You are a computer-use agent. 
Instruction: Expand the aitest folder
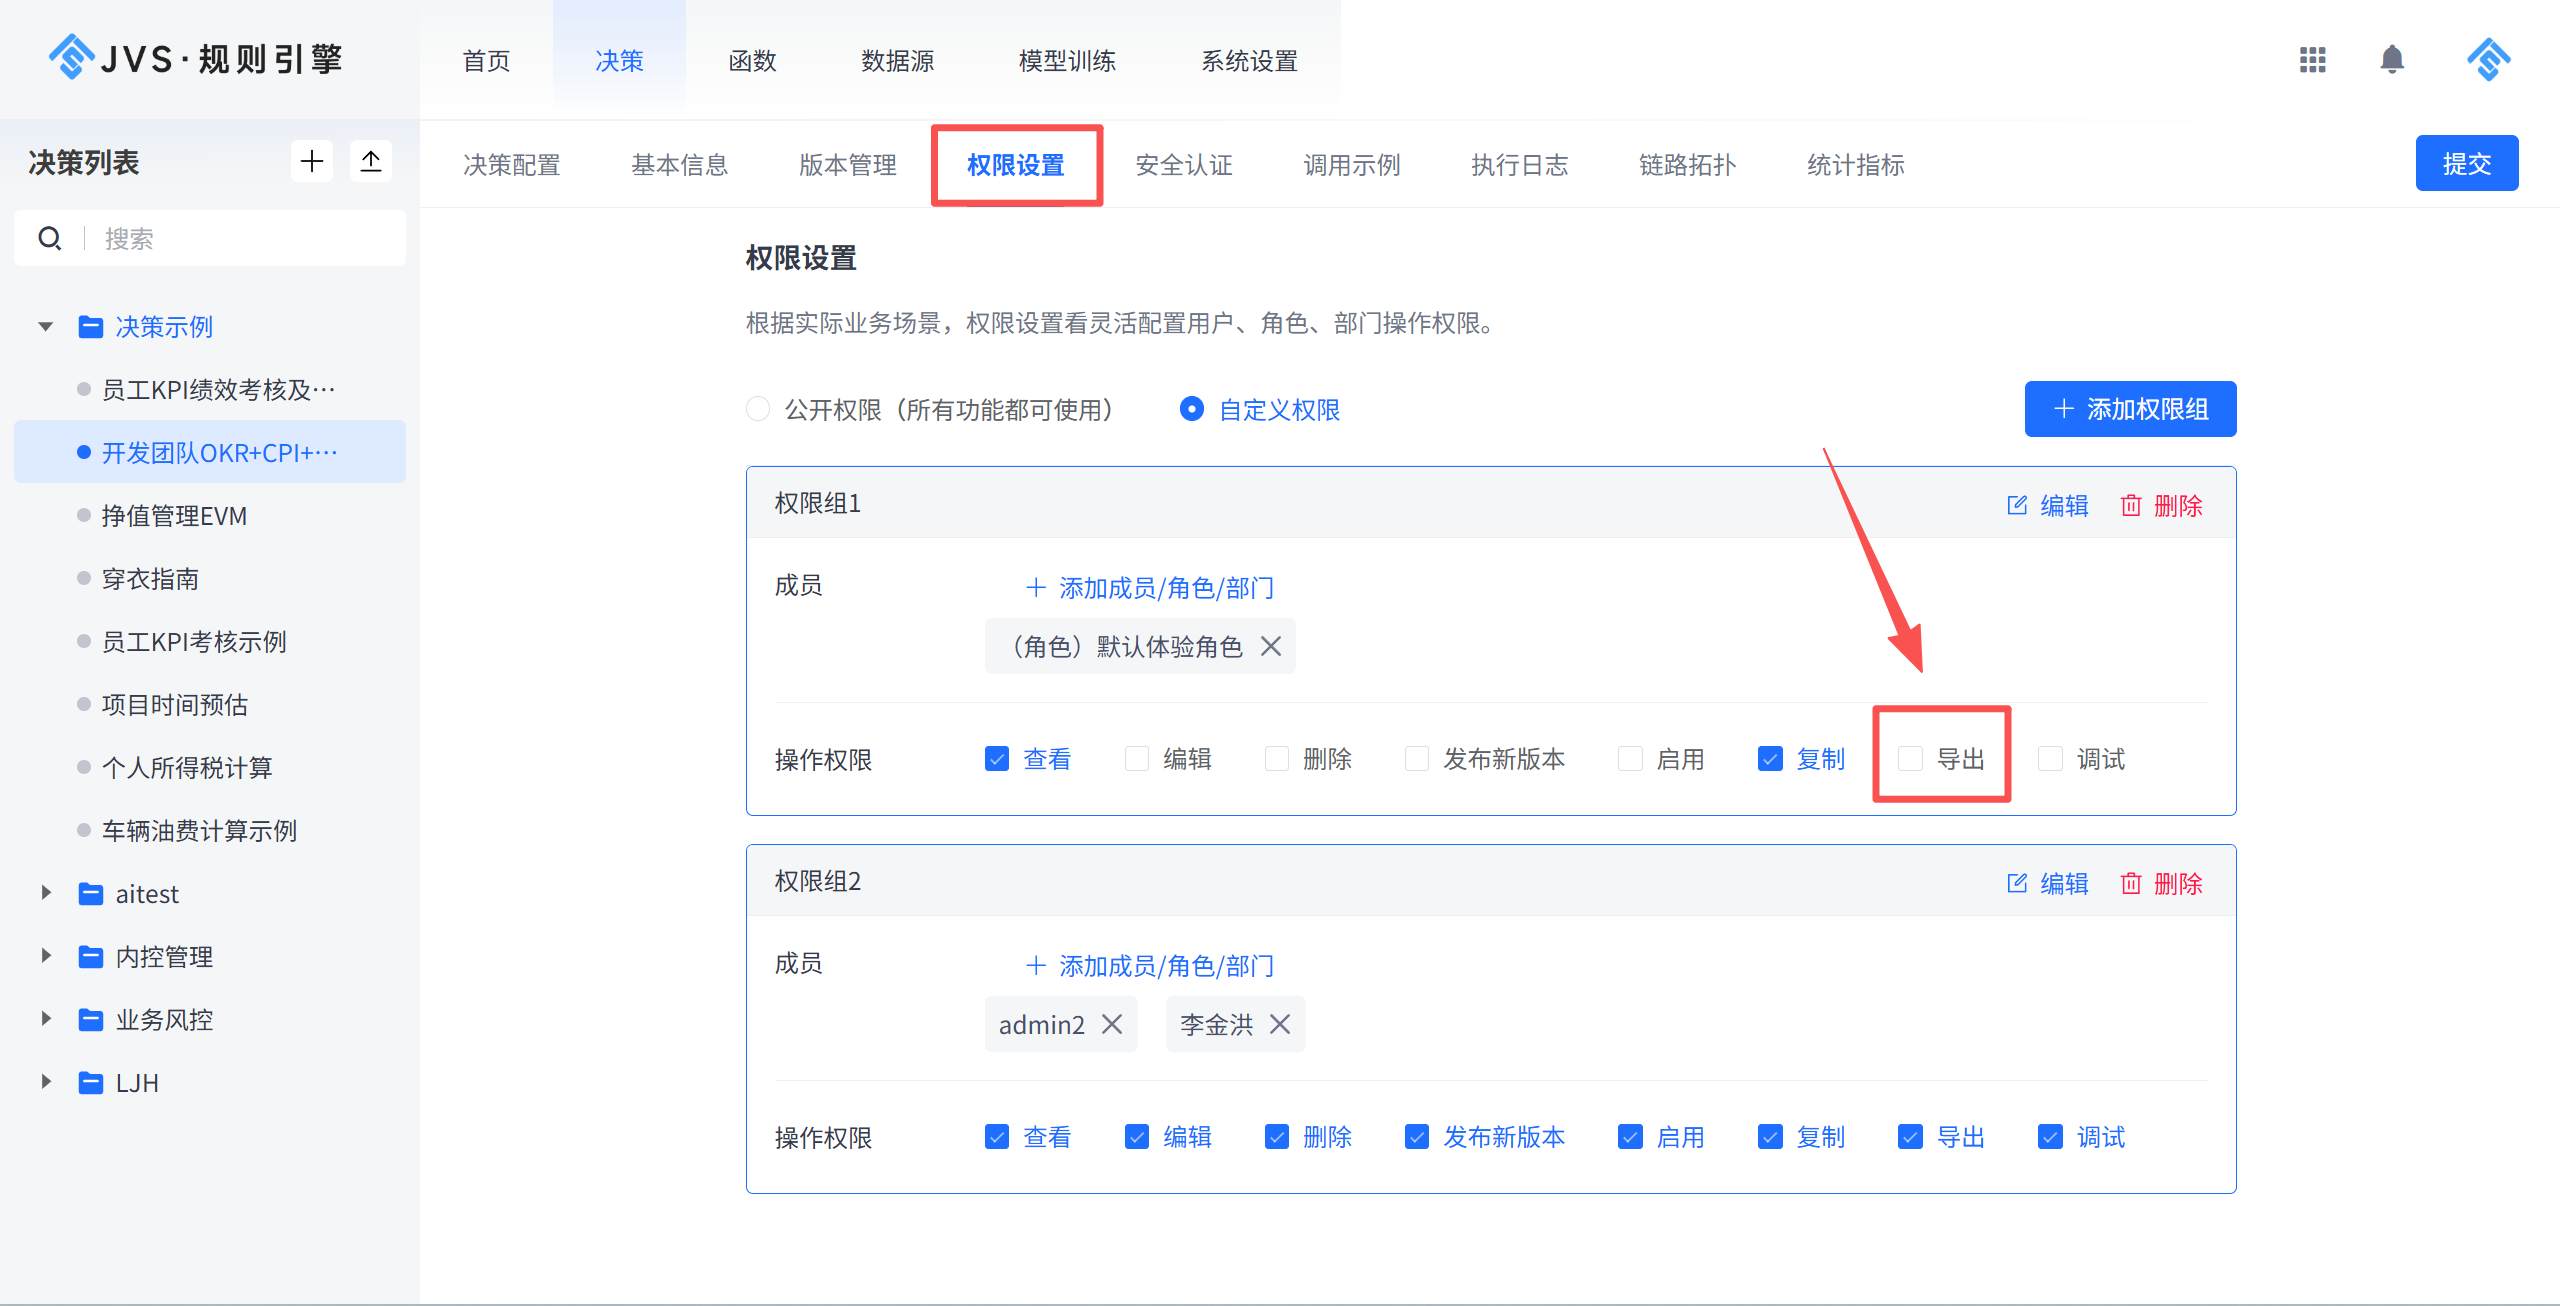45,893
